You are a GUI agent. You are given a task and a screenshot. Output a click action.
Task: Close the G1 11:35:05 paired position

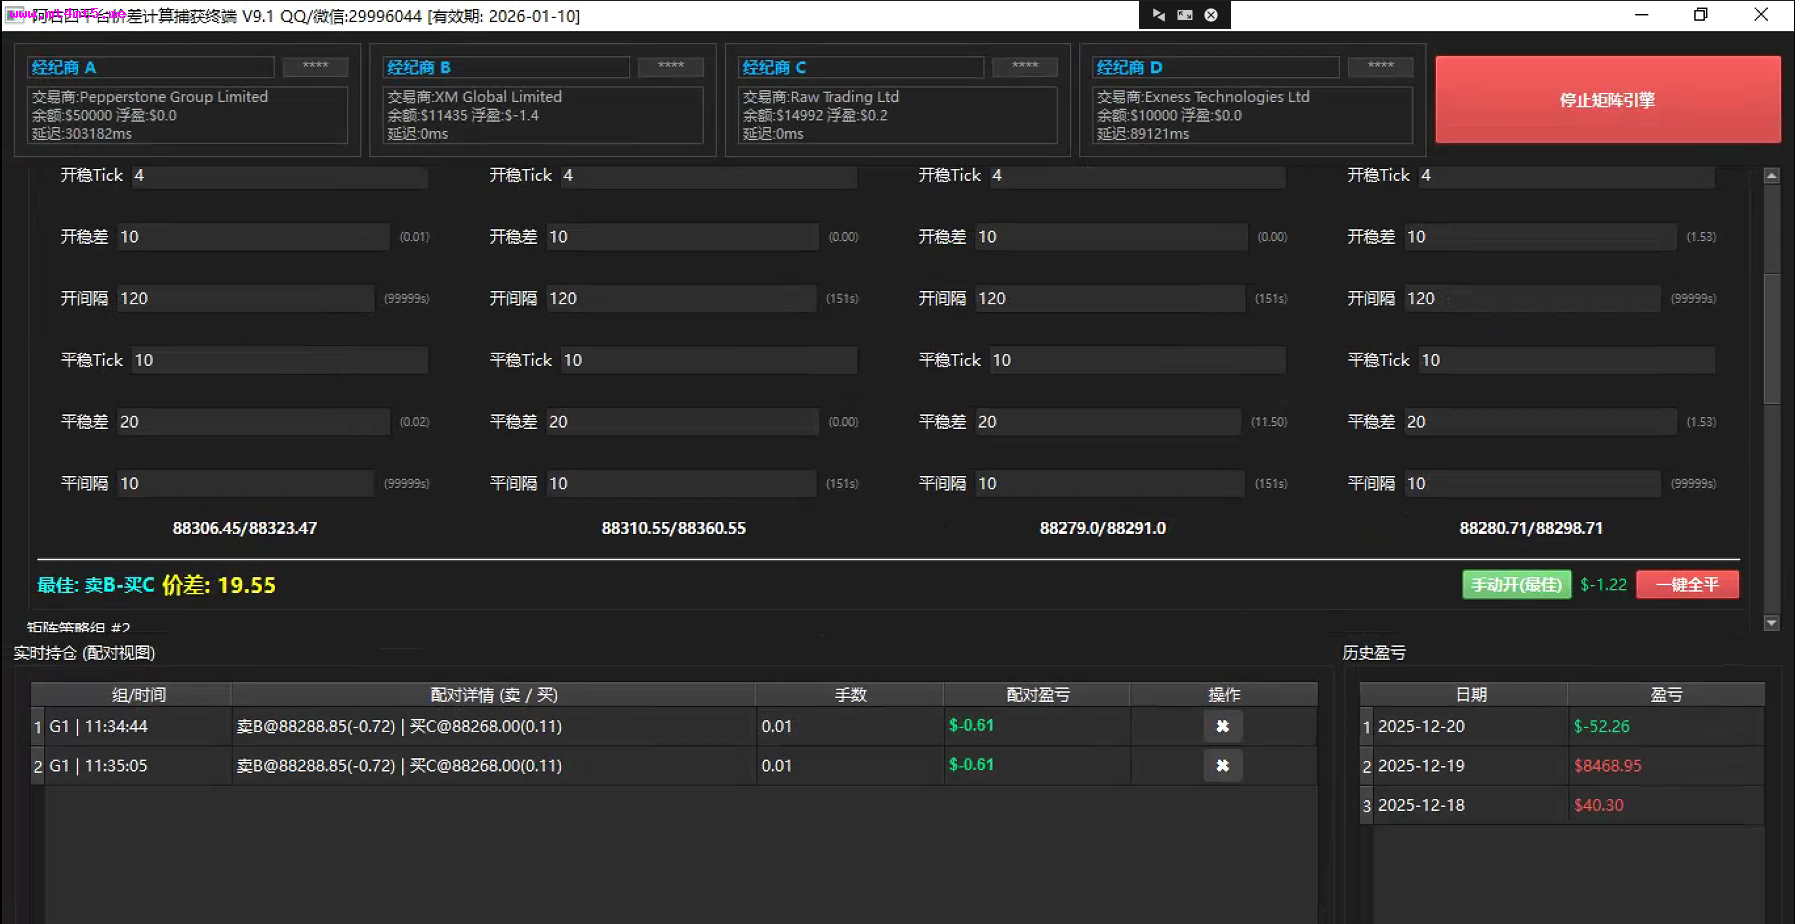[1222, 766]
